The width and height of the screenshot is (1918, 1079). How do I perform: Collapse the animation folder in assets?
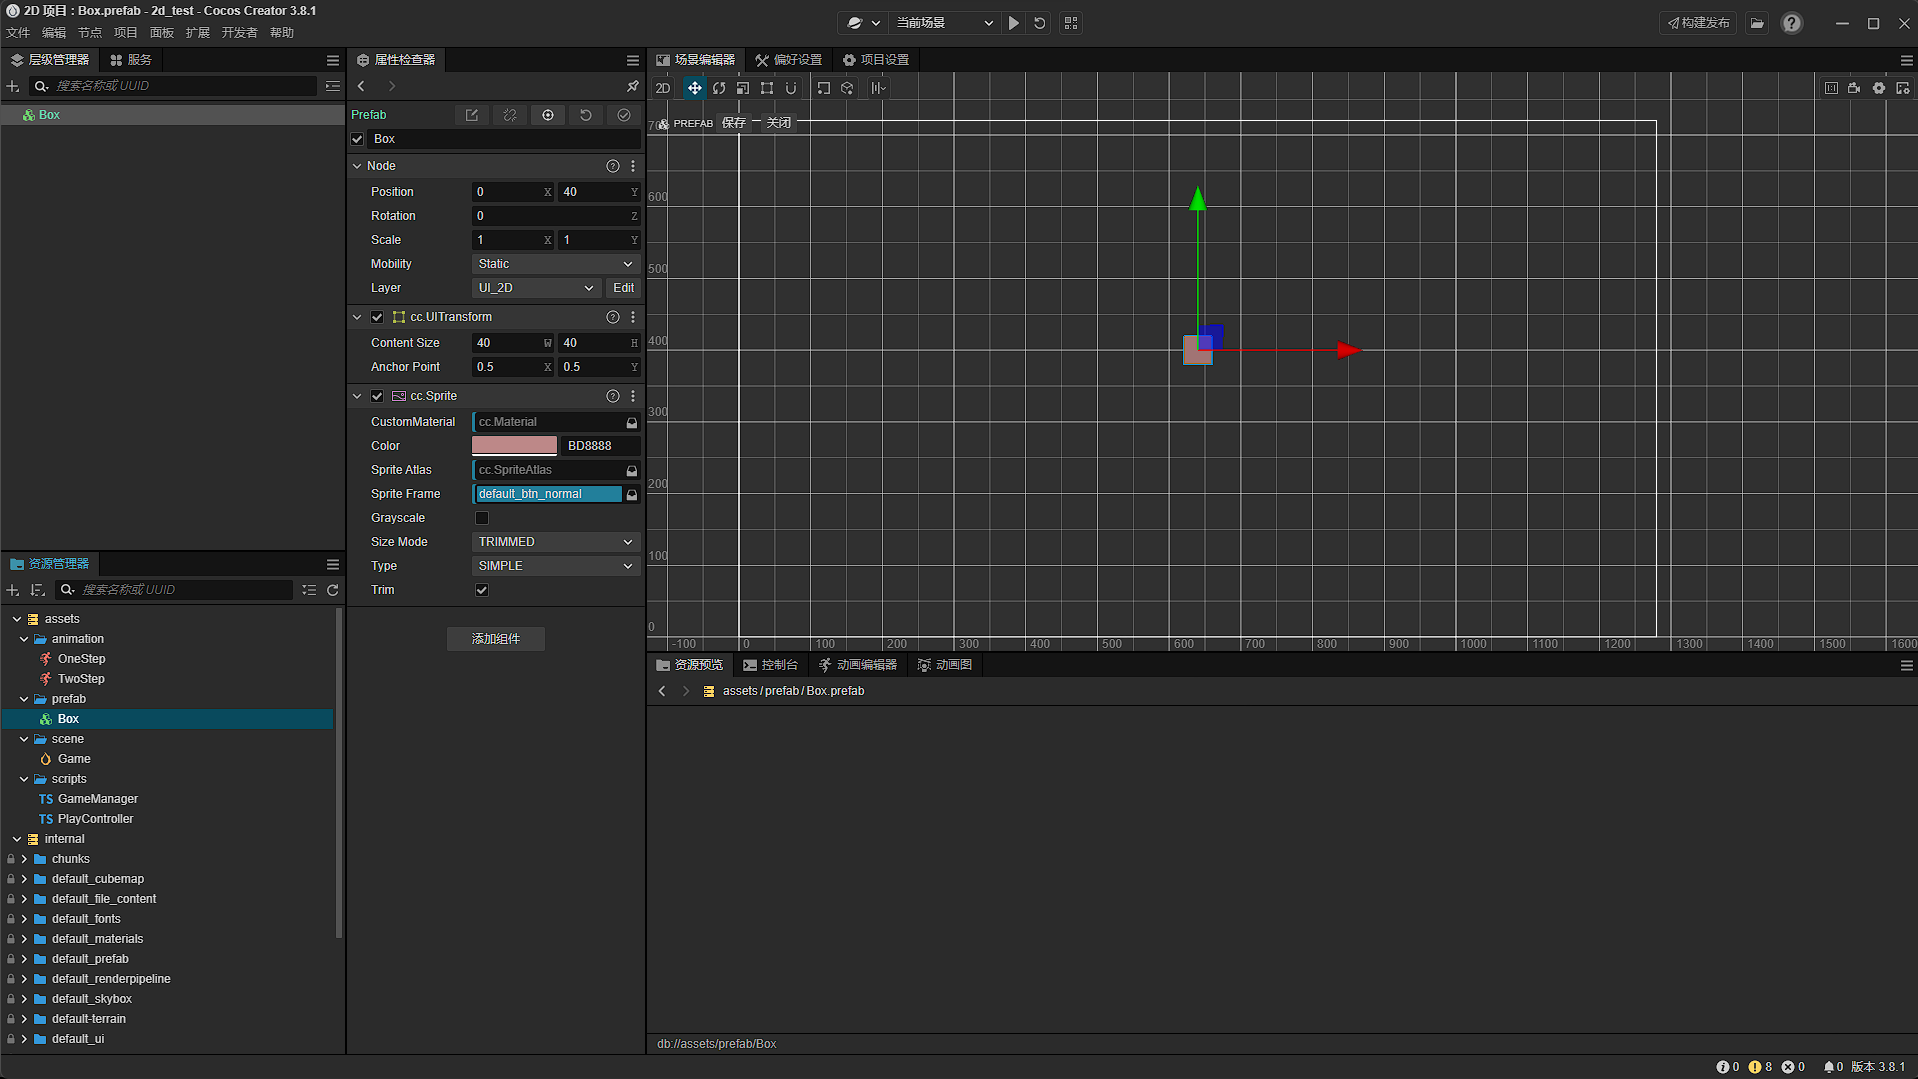(25, 639)
